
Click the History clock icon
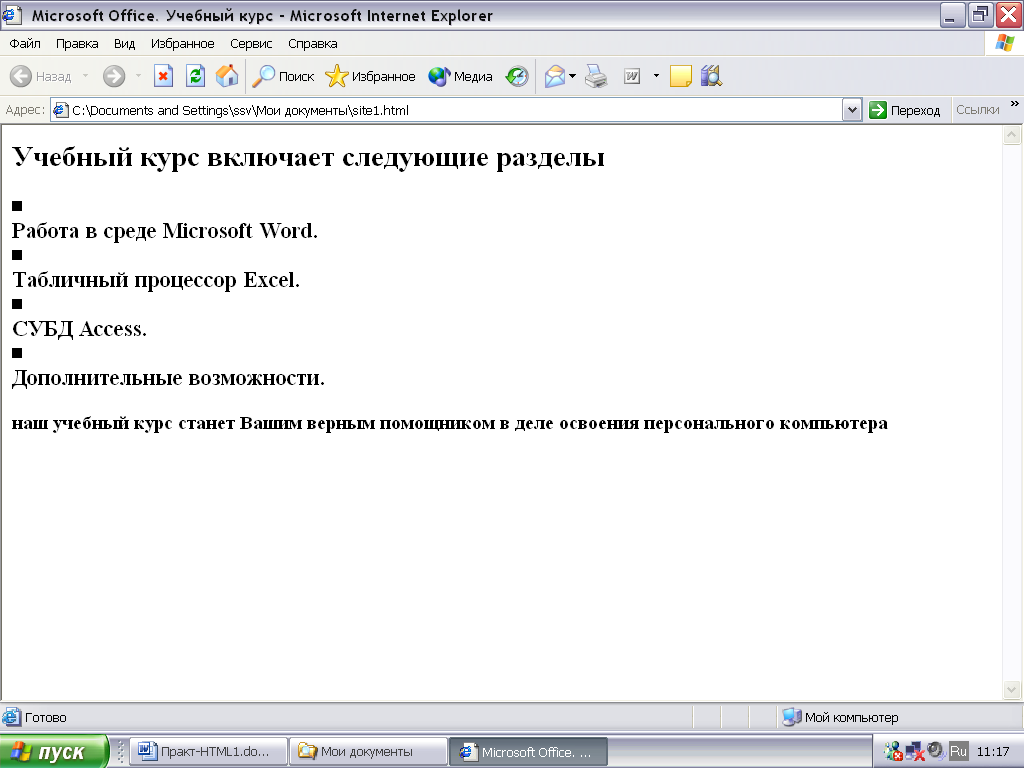(x=517, y=76)
